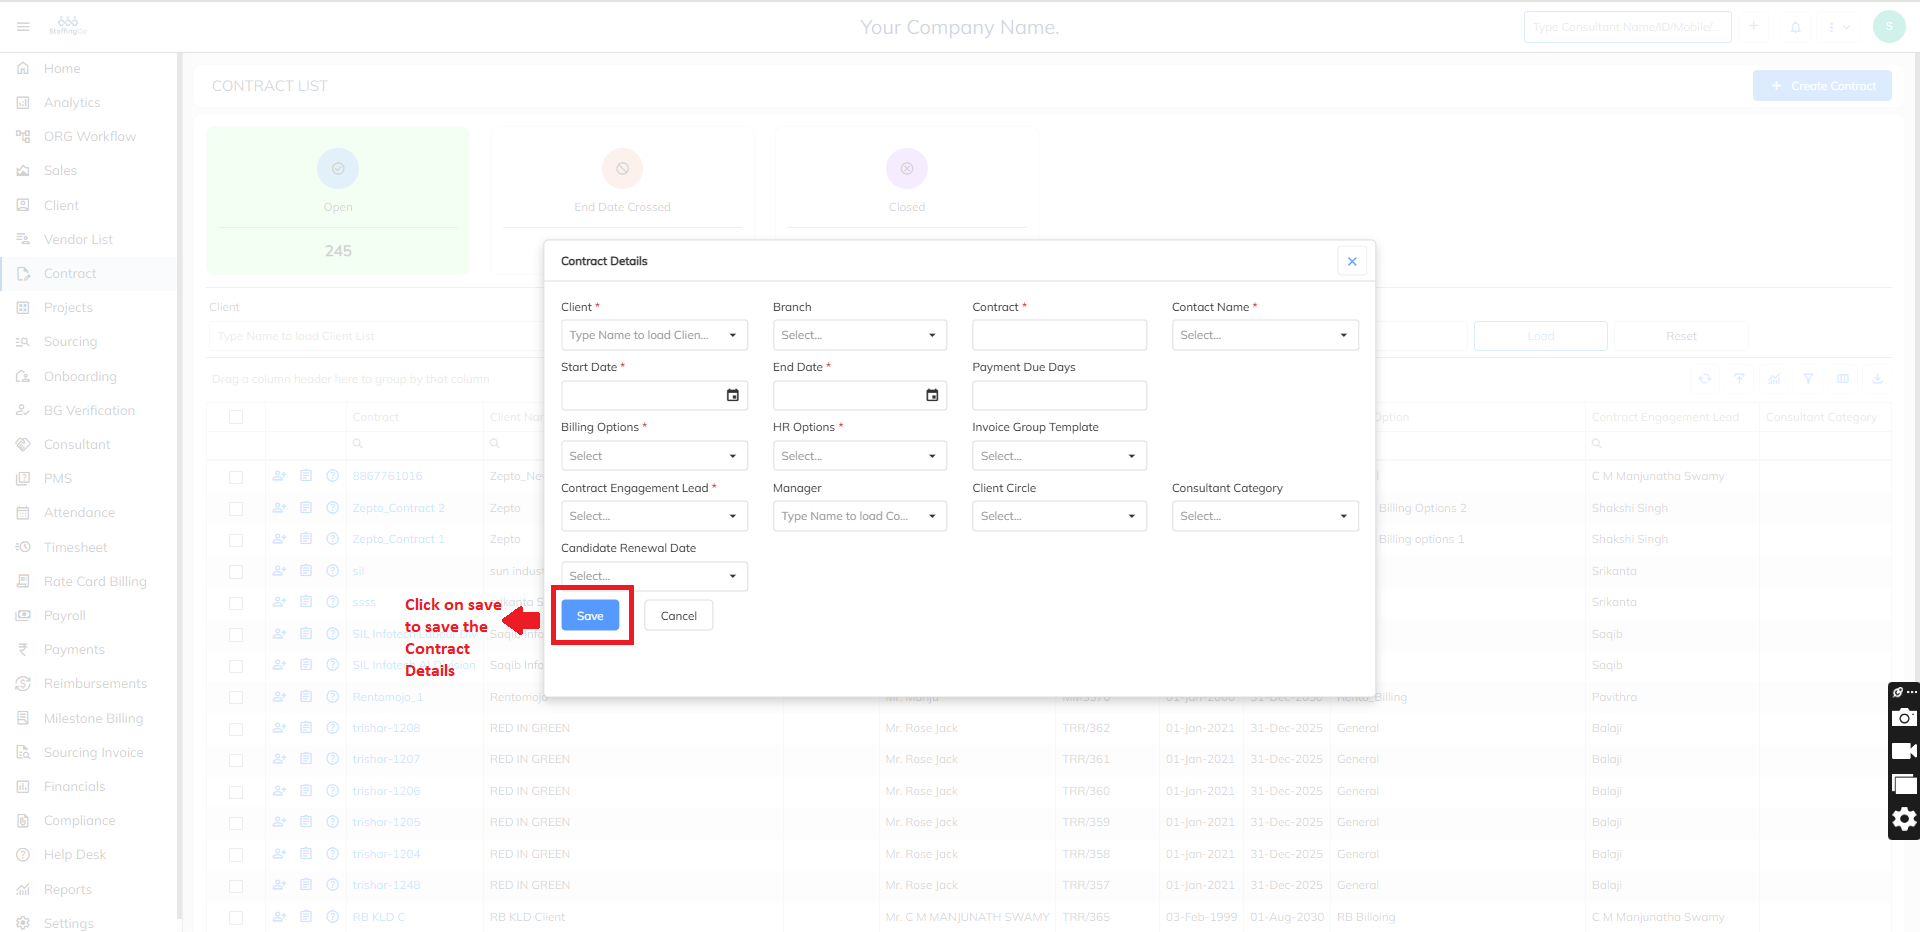
Task: Save the contract details
Action: [x=590, y=615]
